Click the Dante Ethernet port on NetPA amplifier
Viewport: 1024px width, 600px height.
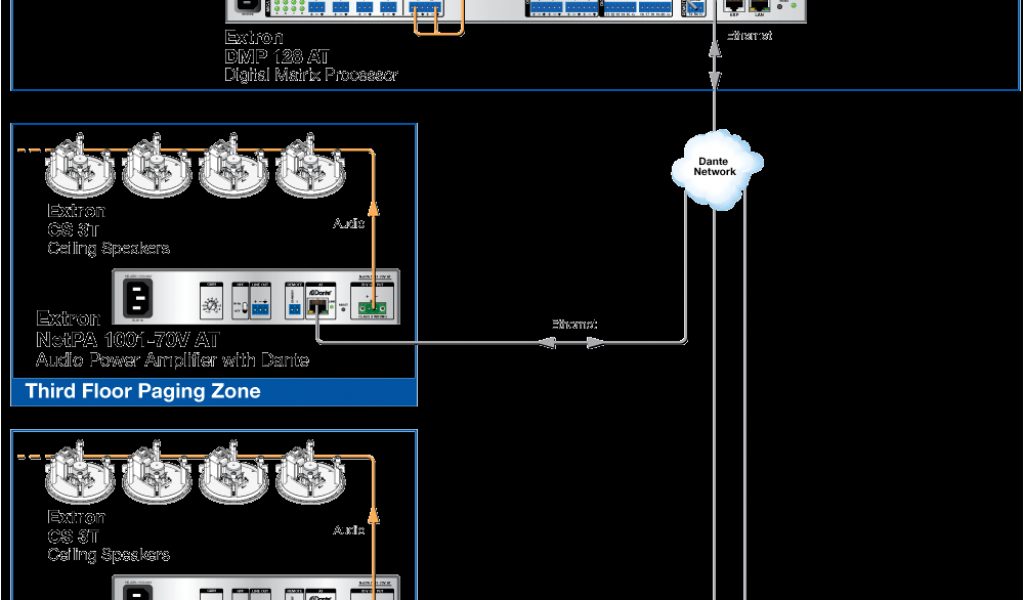pyautogui.click(x=317, y=305)
